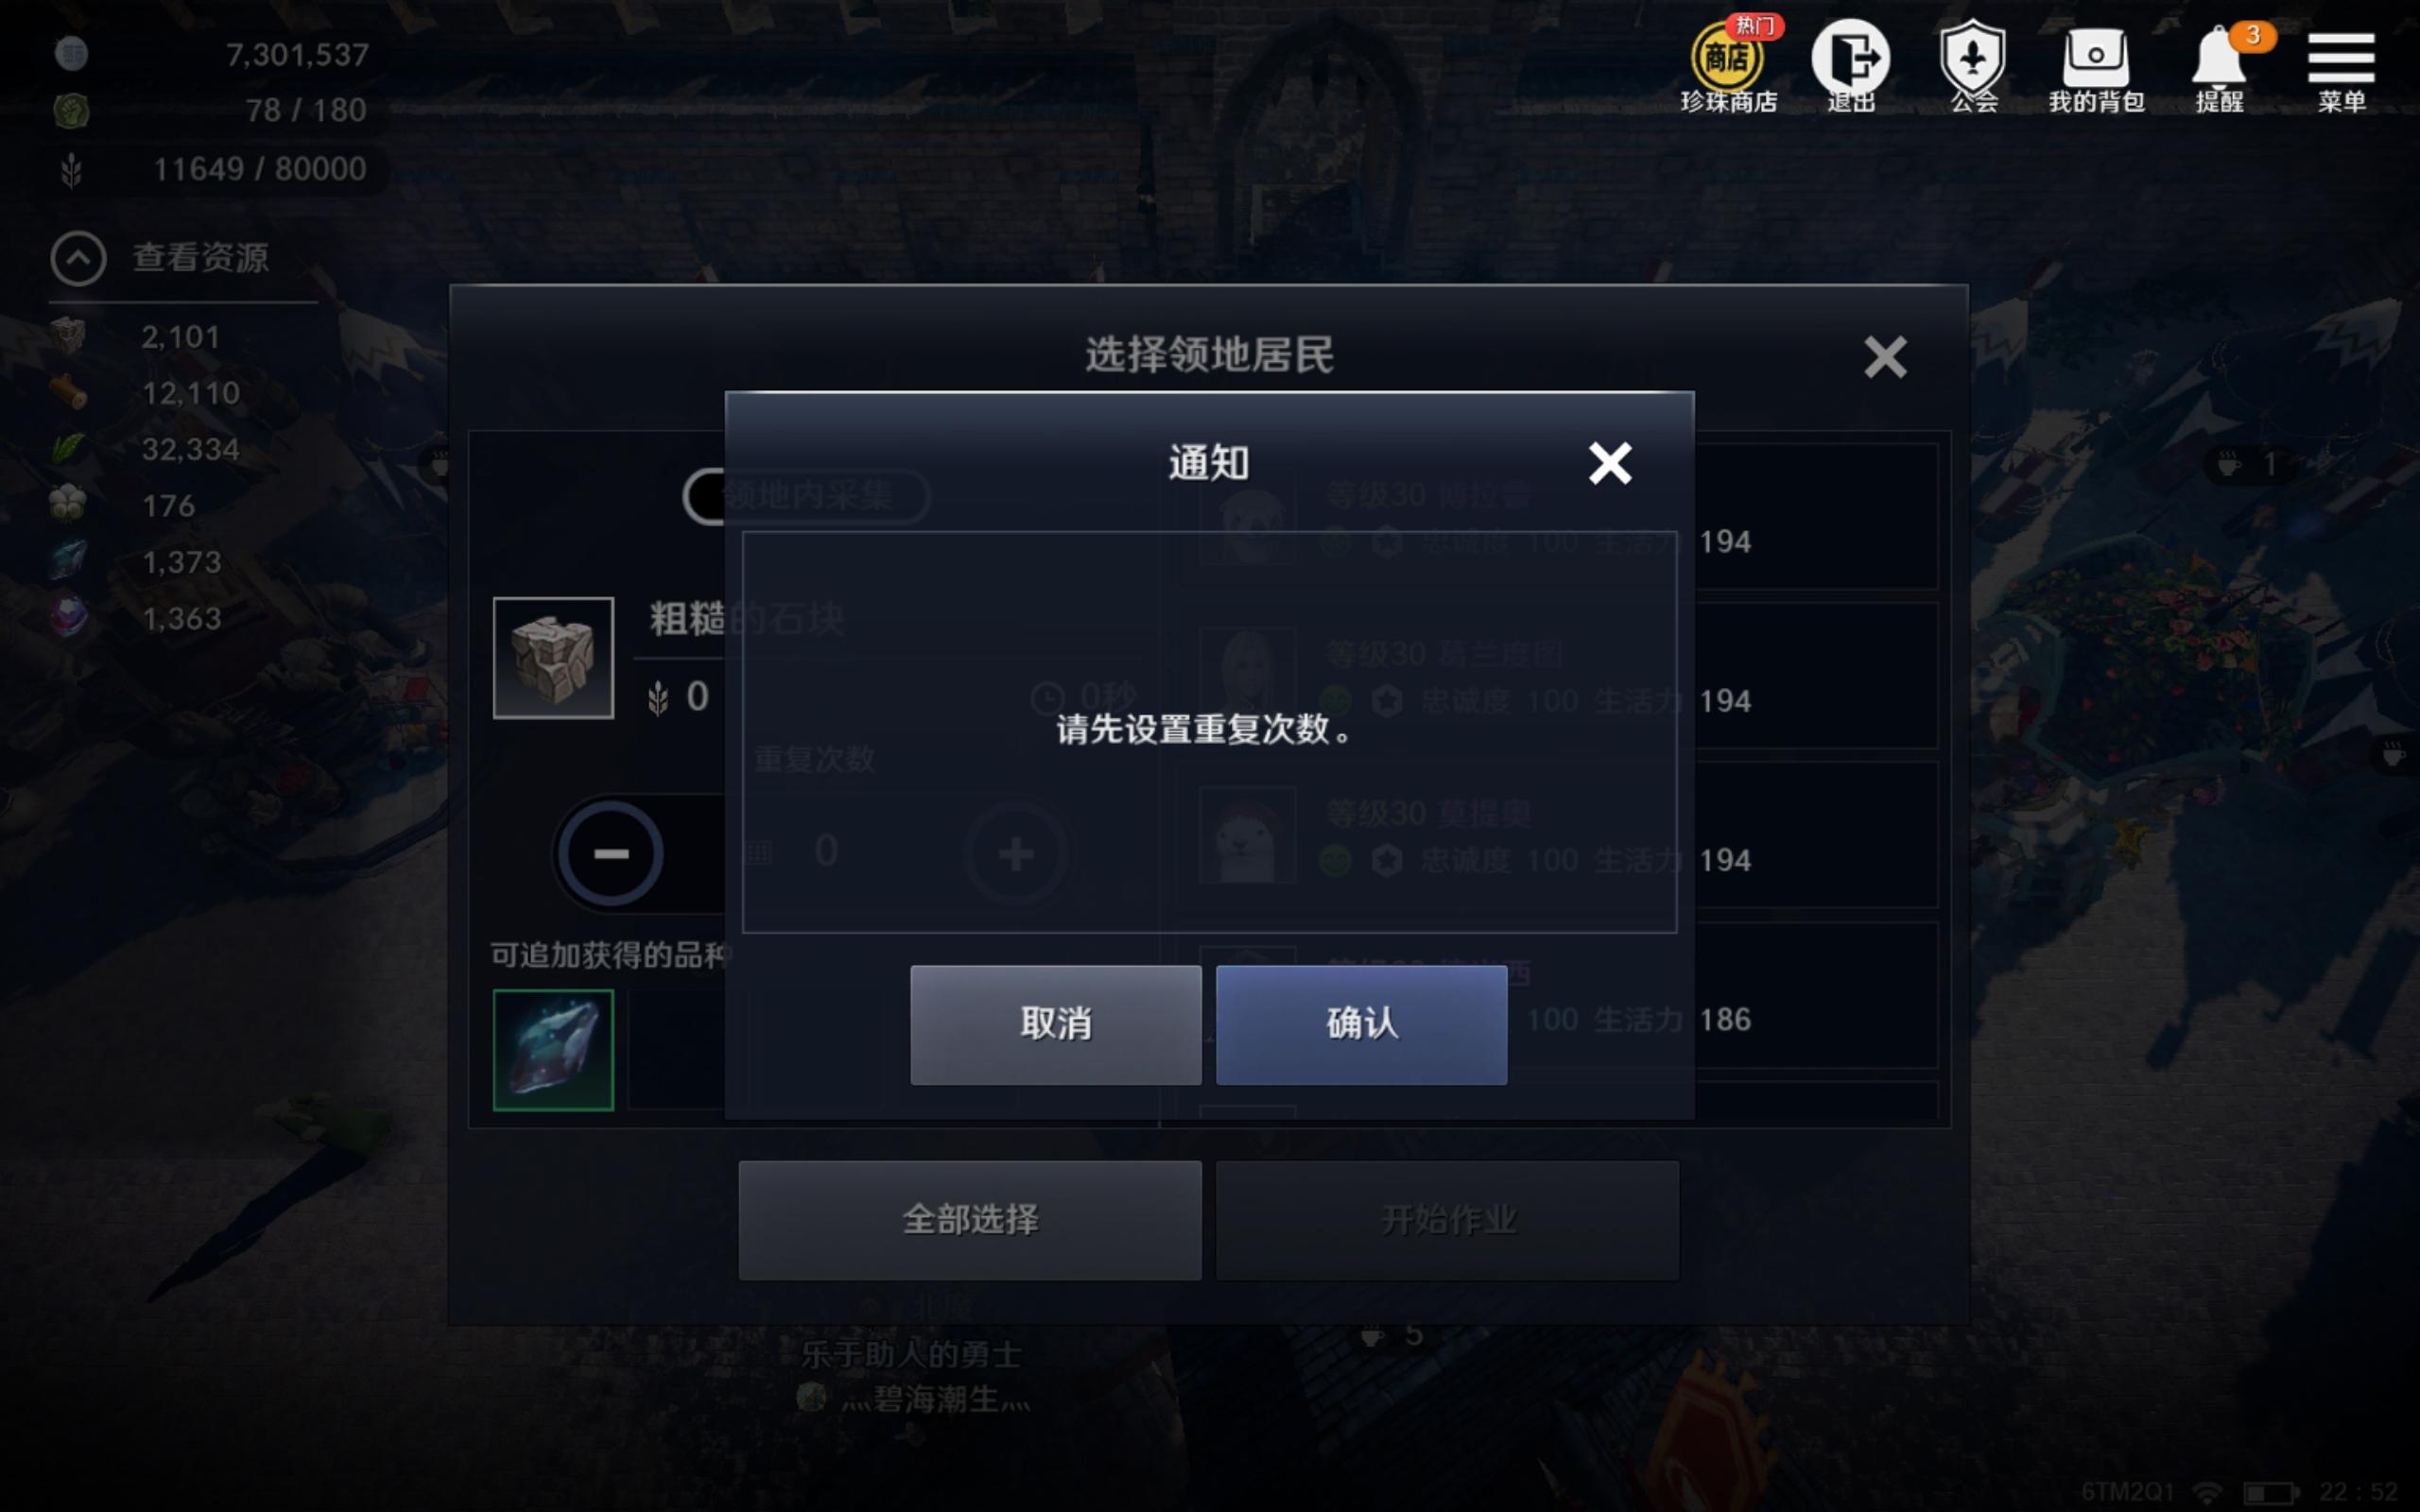Cancel the notification with 取消
2420x1512 pixels.
coord(1055,1024)
